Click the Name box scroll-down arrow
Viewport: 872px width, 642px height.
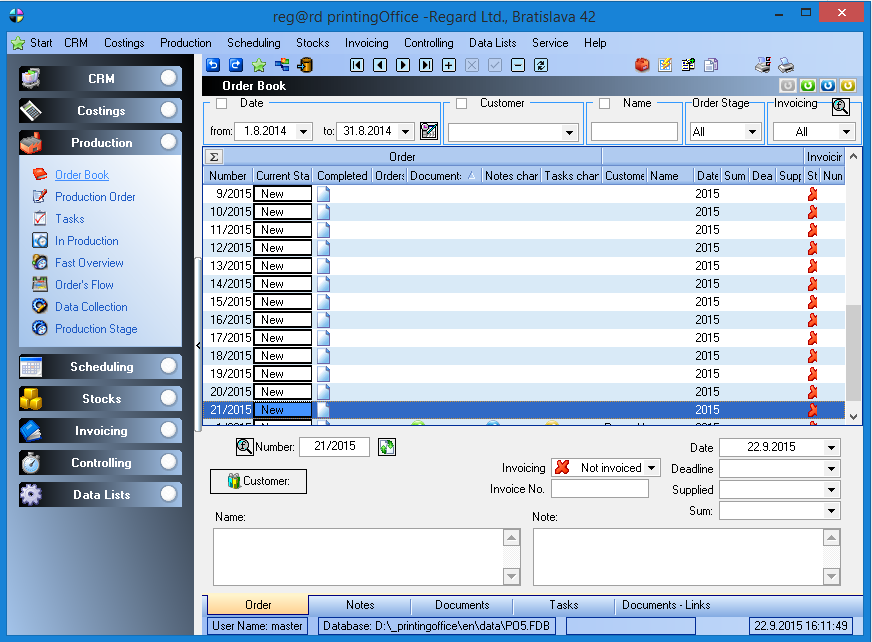[x=511, y=576]
